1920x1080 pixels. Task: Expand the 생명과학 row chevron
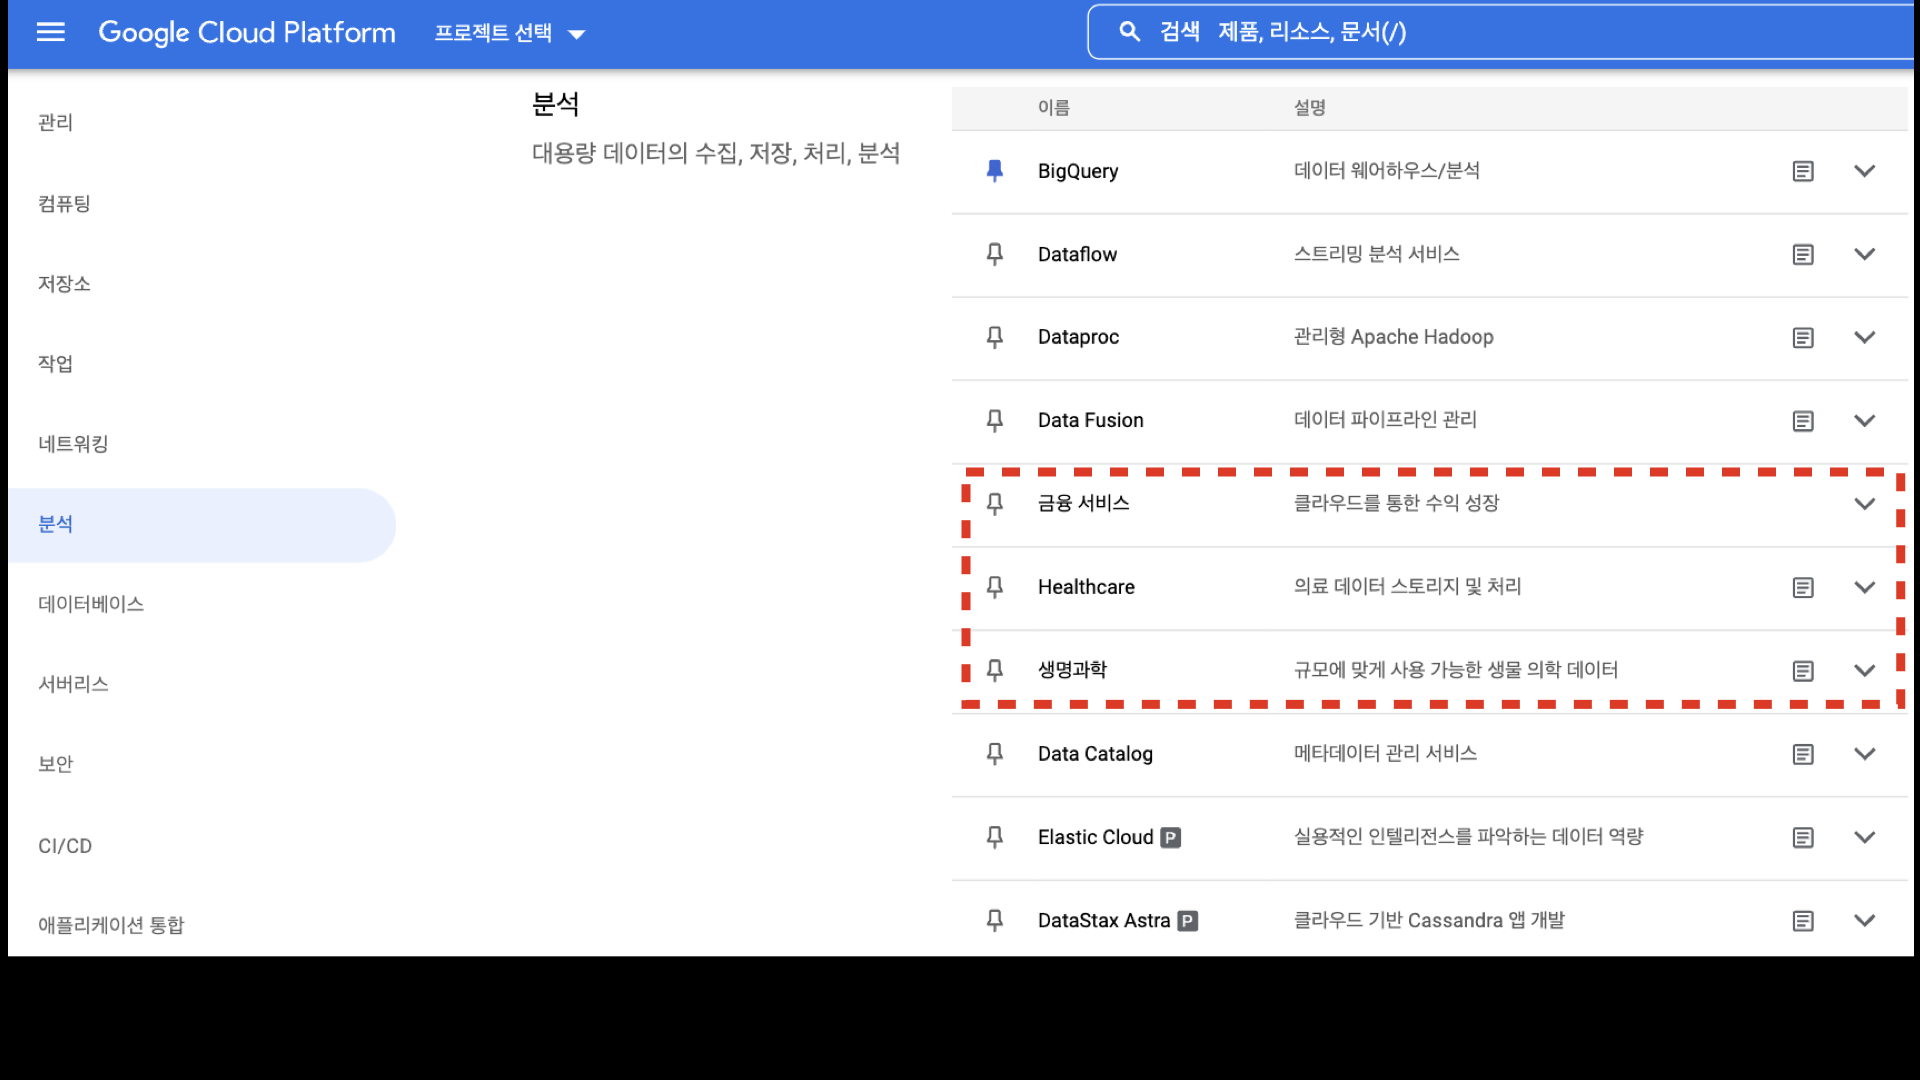(1864, 670)
